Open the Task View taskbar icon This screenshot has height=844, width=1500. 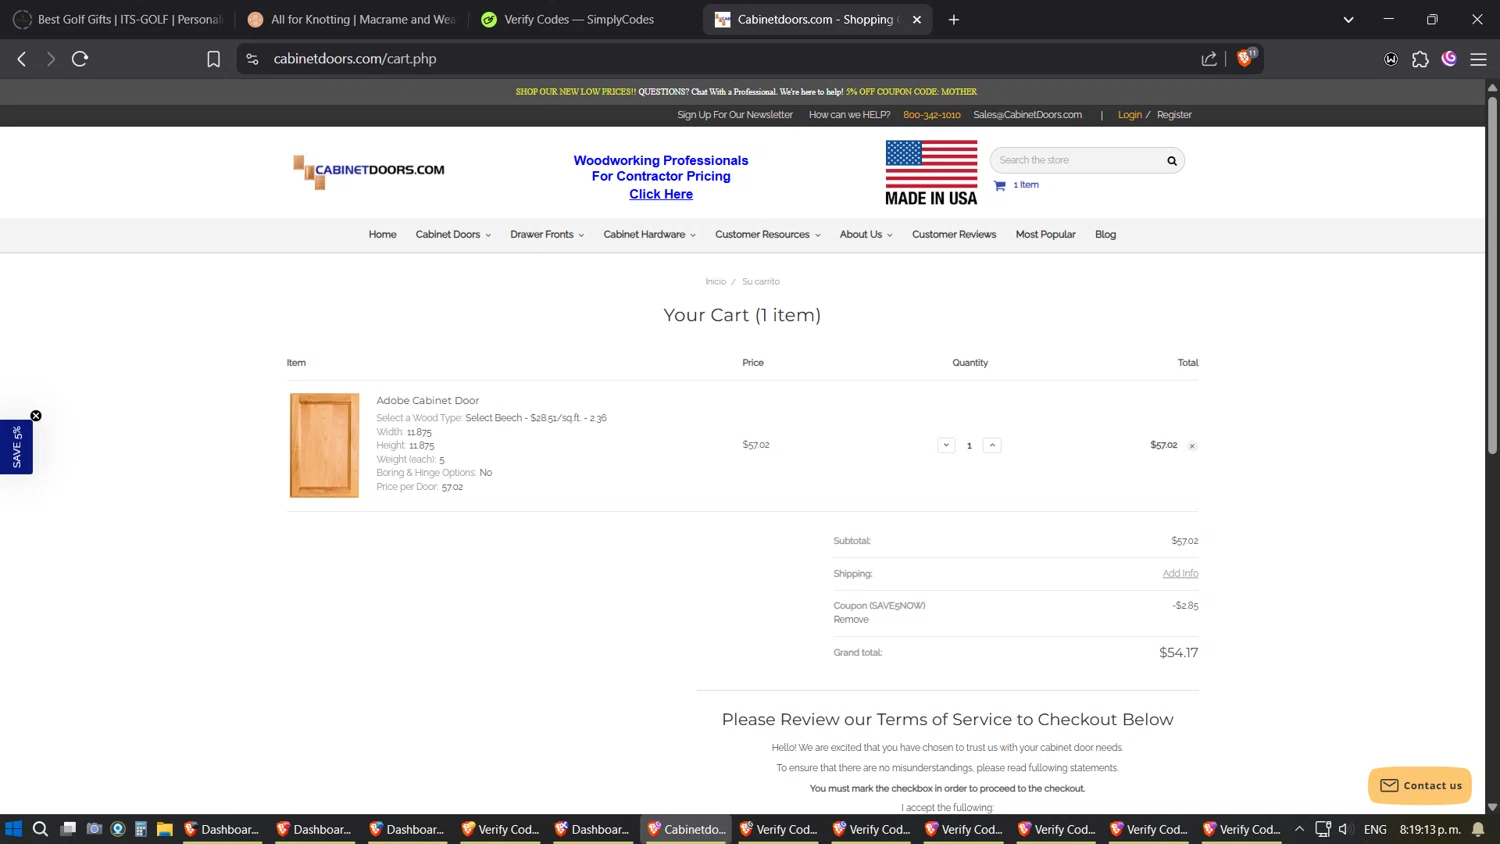click(68, 829)
